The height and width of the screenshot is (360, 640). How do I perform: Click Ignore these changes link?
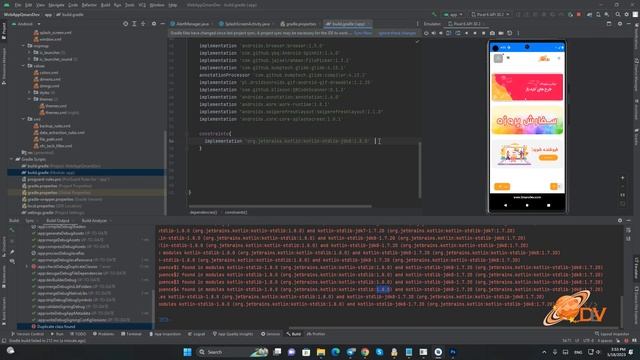point(397,33)
